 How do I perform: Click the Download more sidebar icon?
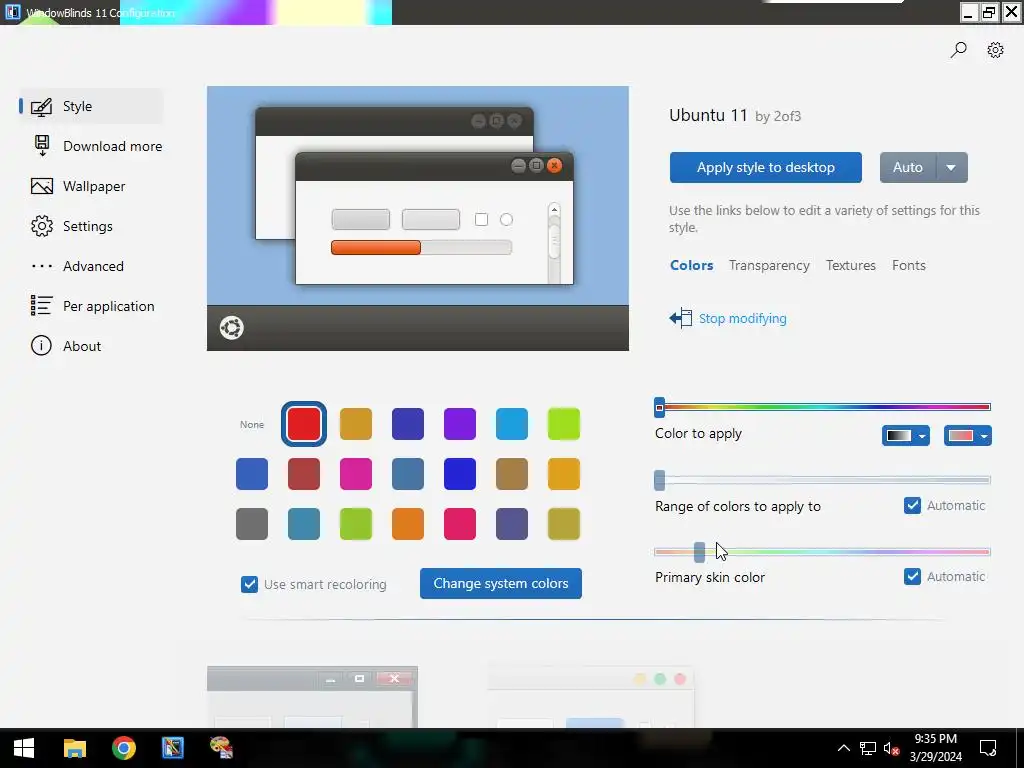[x=42, y=146]
